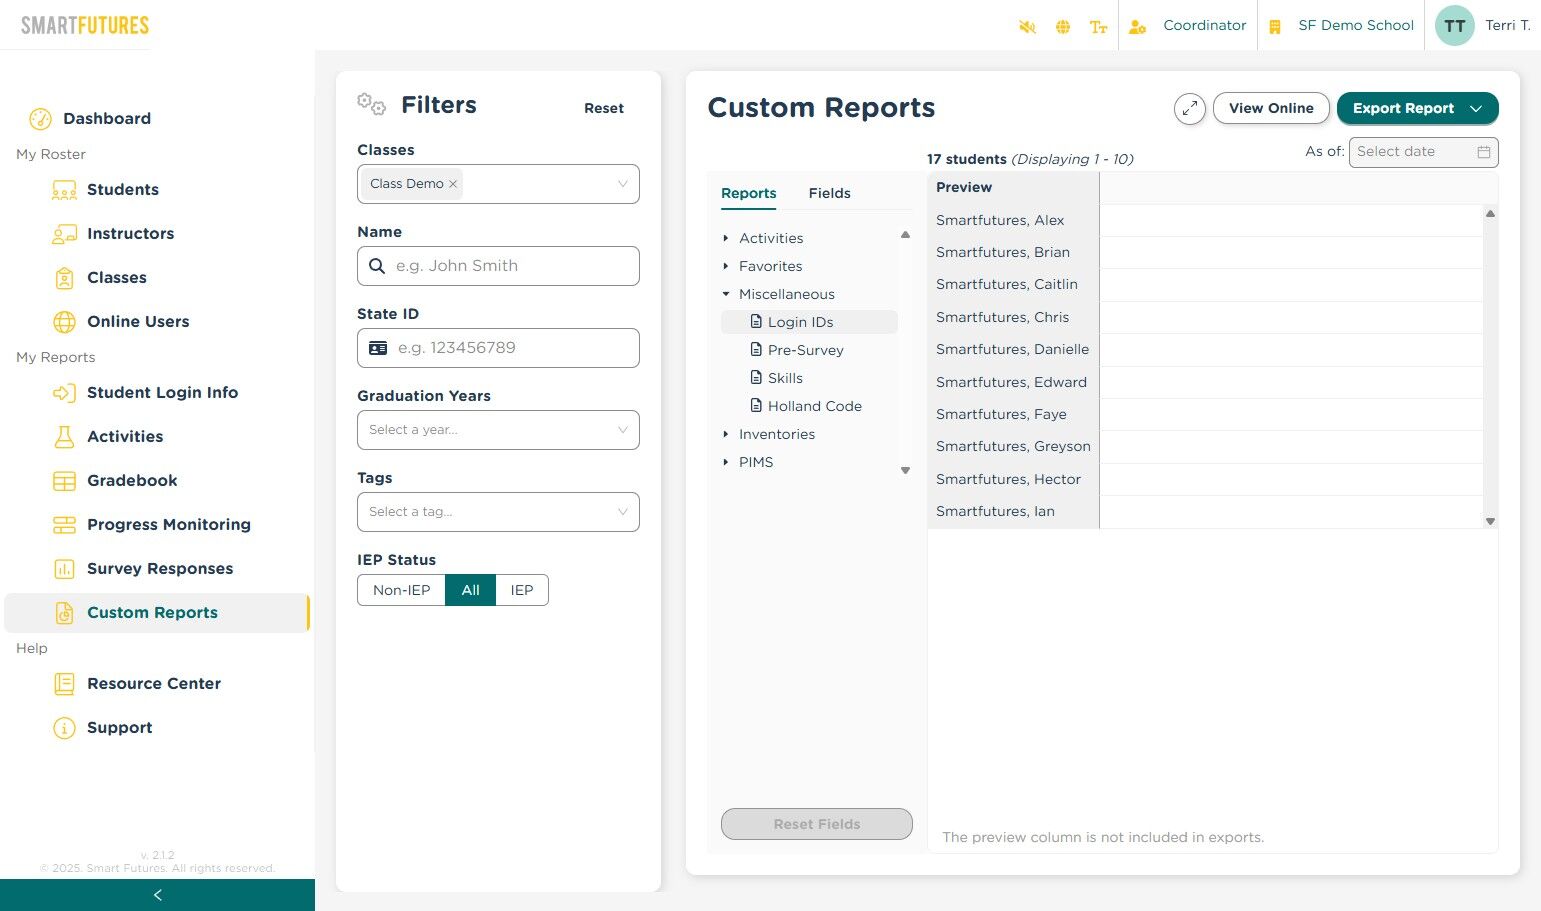Open the Support info icon
The width and height of the screenshot is (1541, 911).
point(64,728)
